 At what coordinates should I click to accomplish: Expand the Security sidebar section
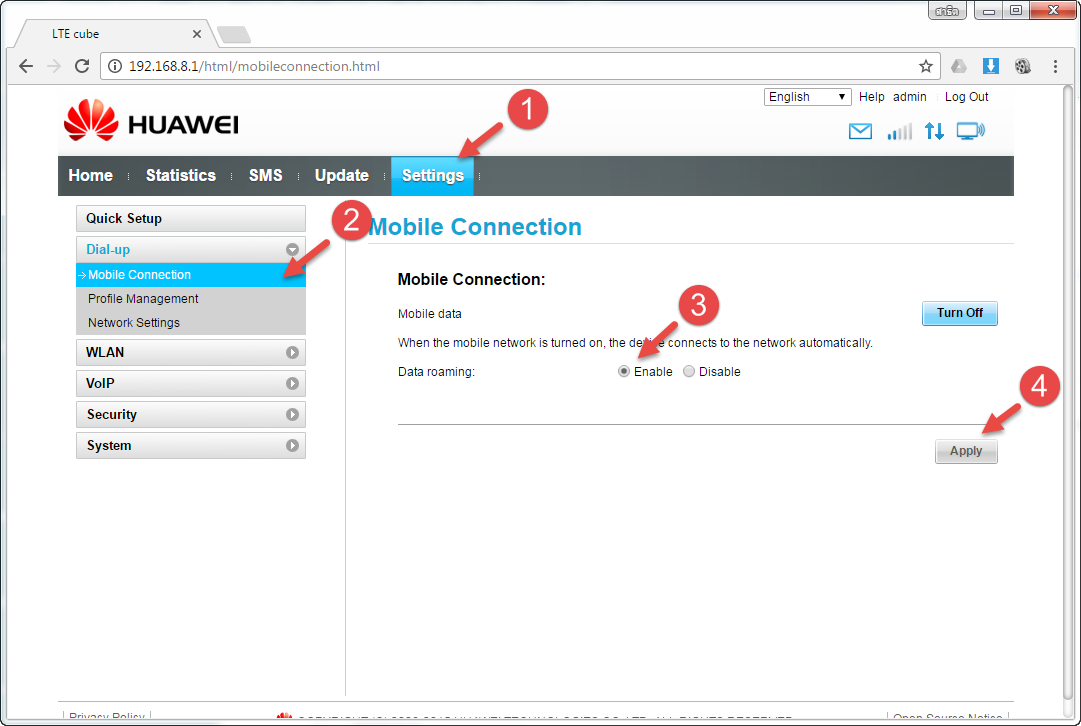[x=190, y=415]
